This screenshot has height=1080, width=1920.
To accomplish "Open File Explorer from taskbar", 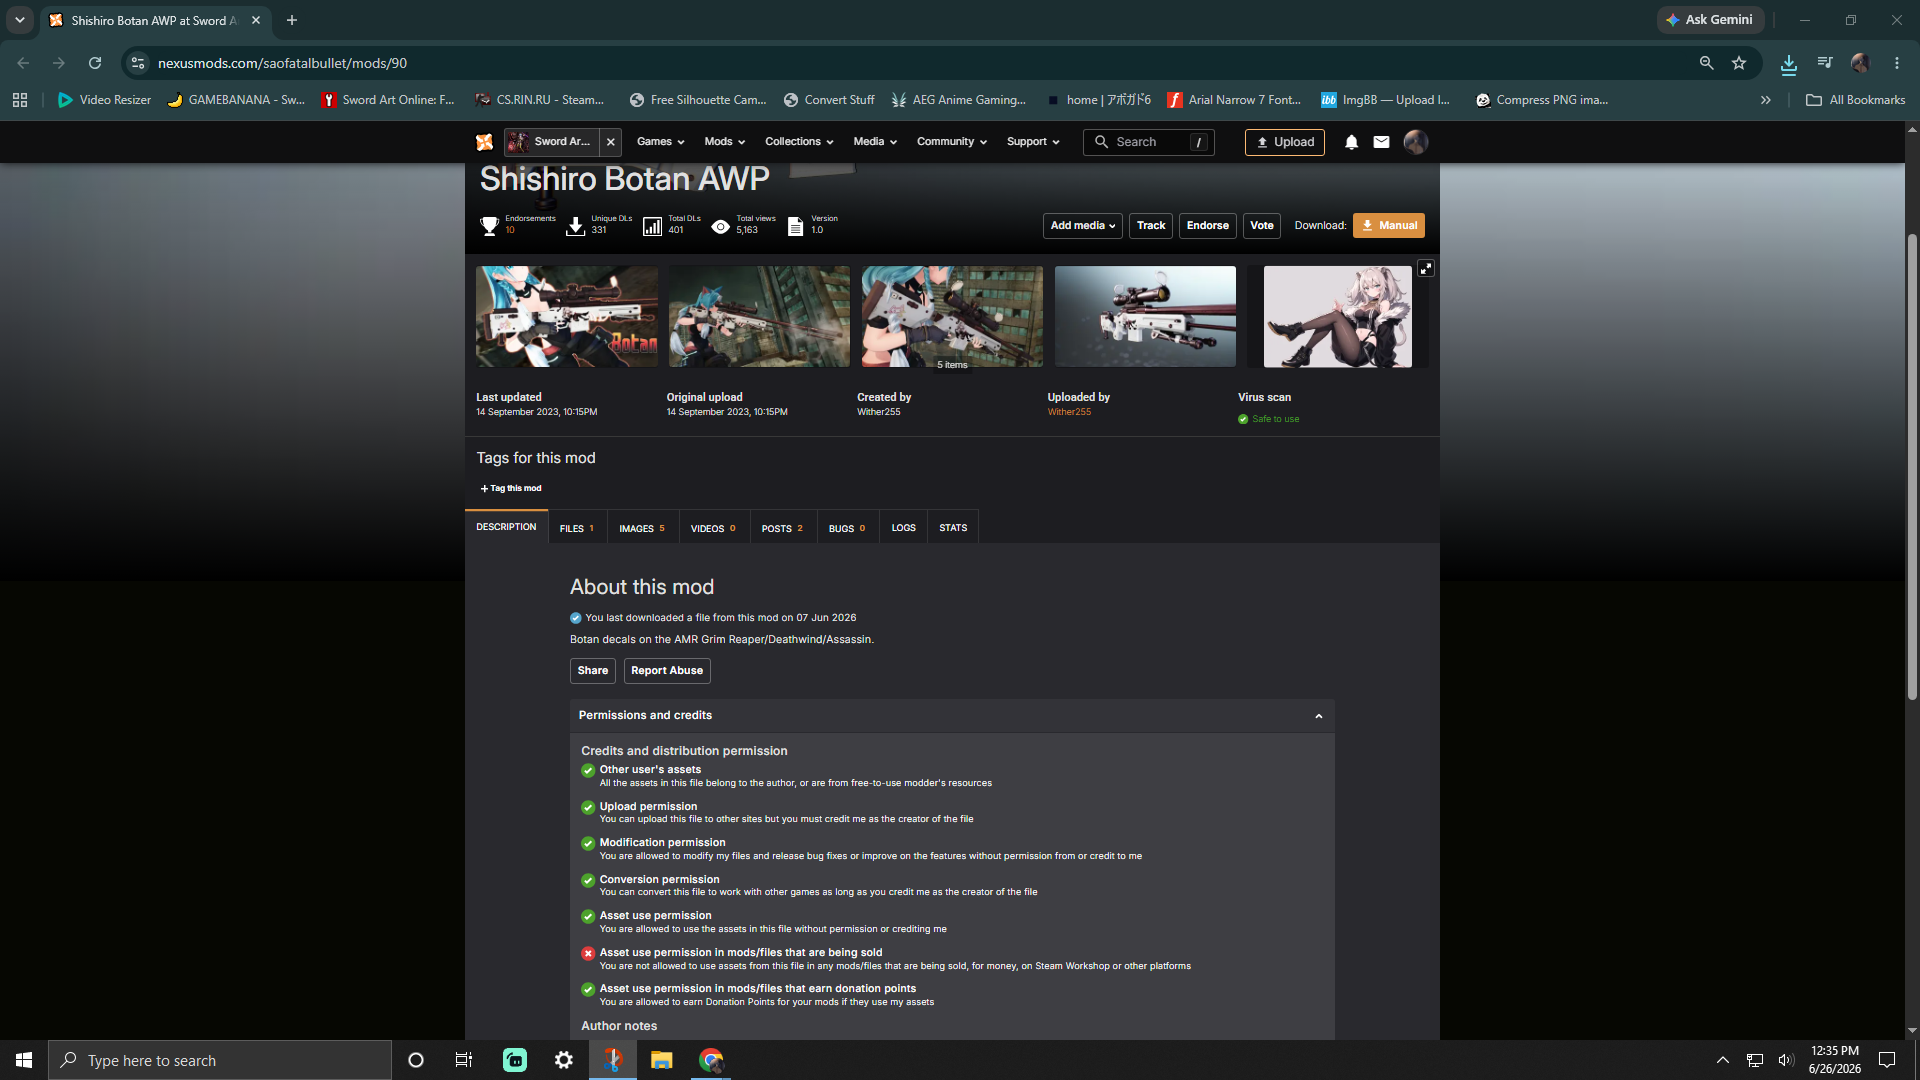I will click(x=662, y=1060).
